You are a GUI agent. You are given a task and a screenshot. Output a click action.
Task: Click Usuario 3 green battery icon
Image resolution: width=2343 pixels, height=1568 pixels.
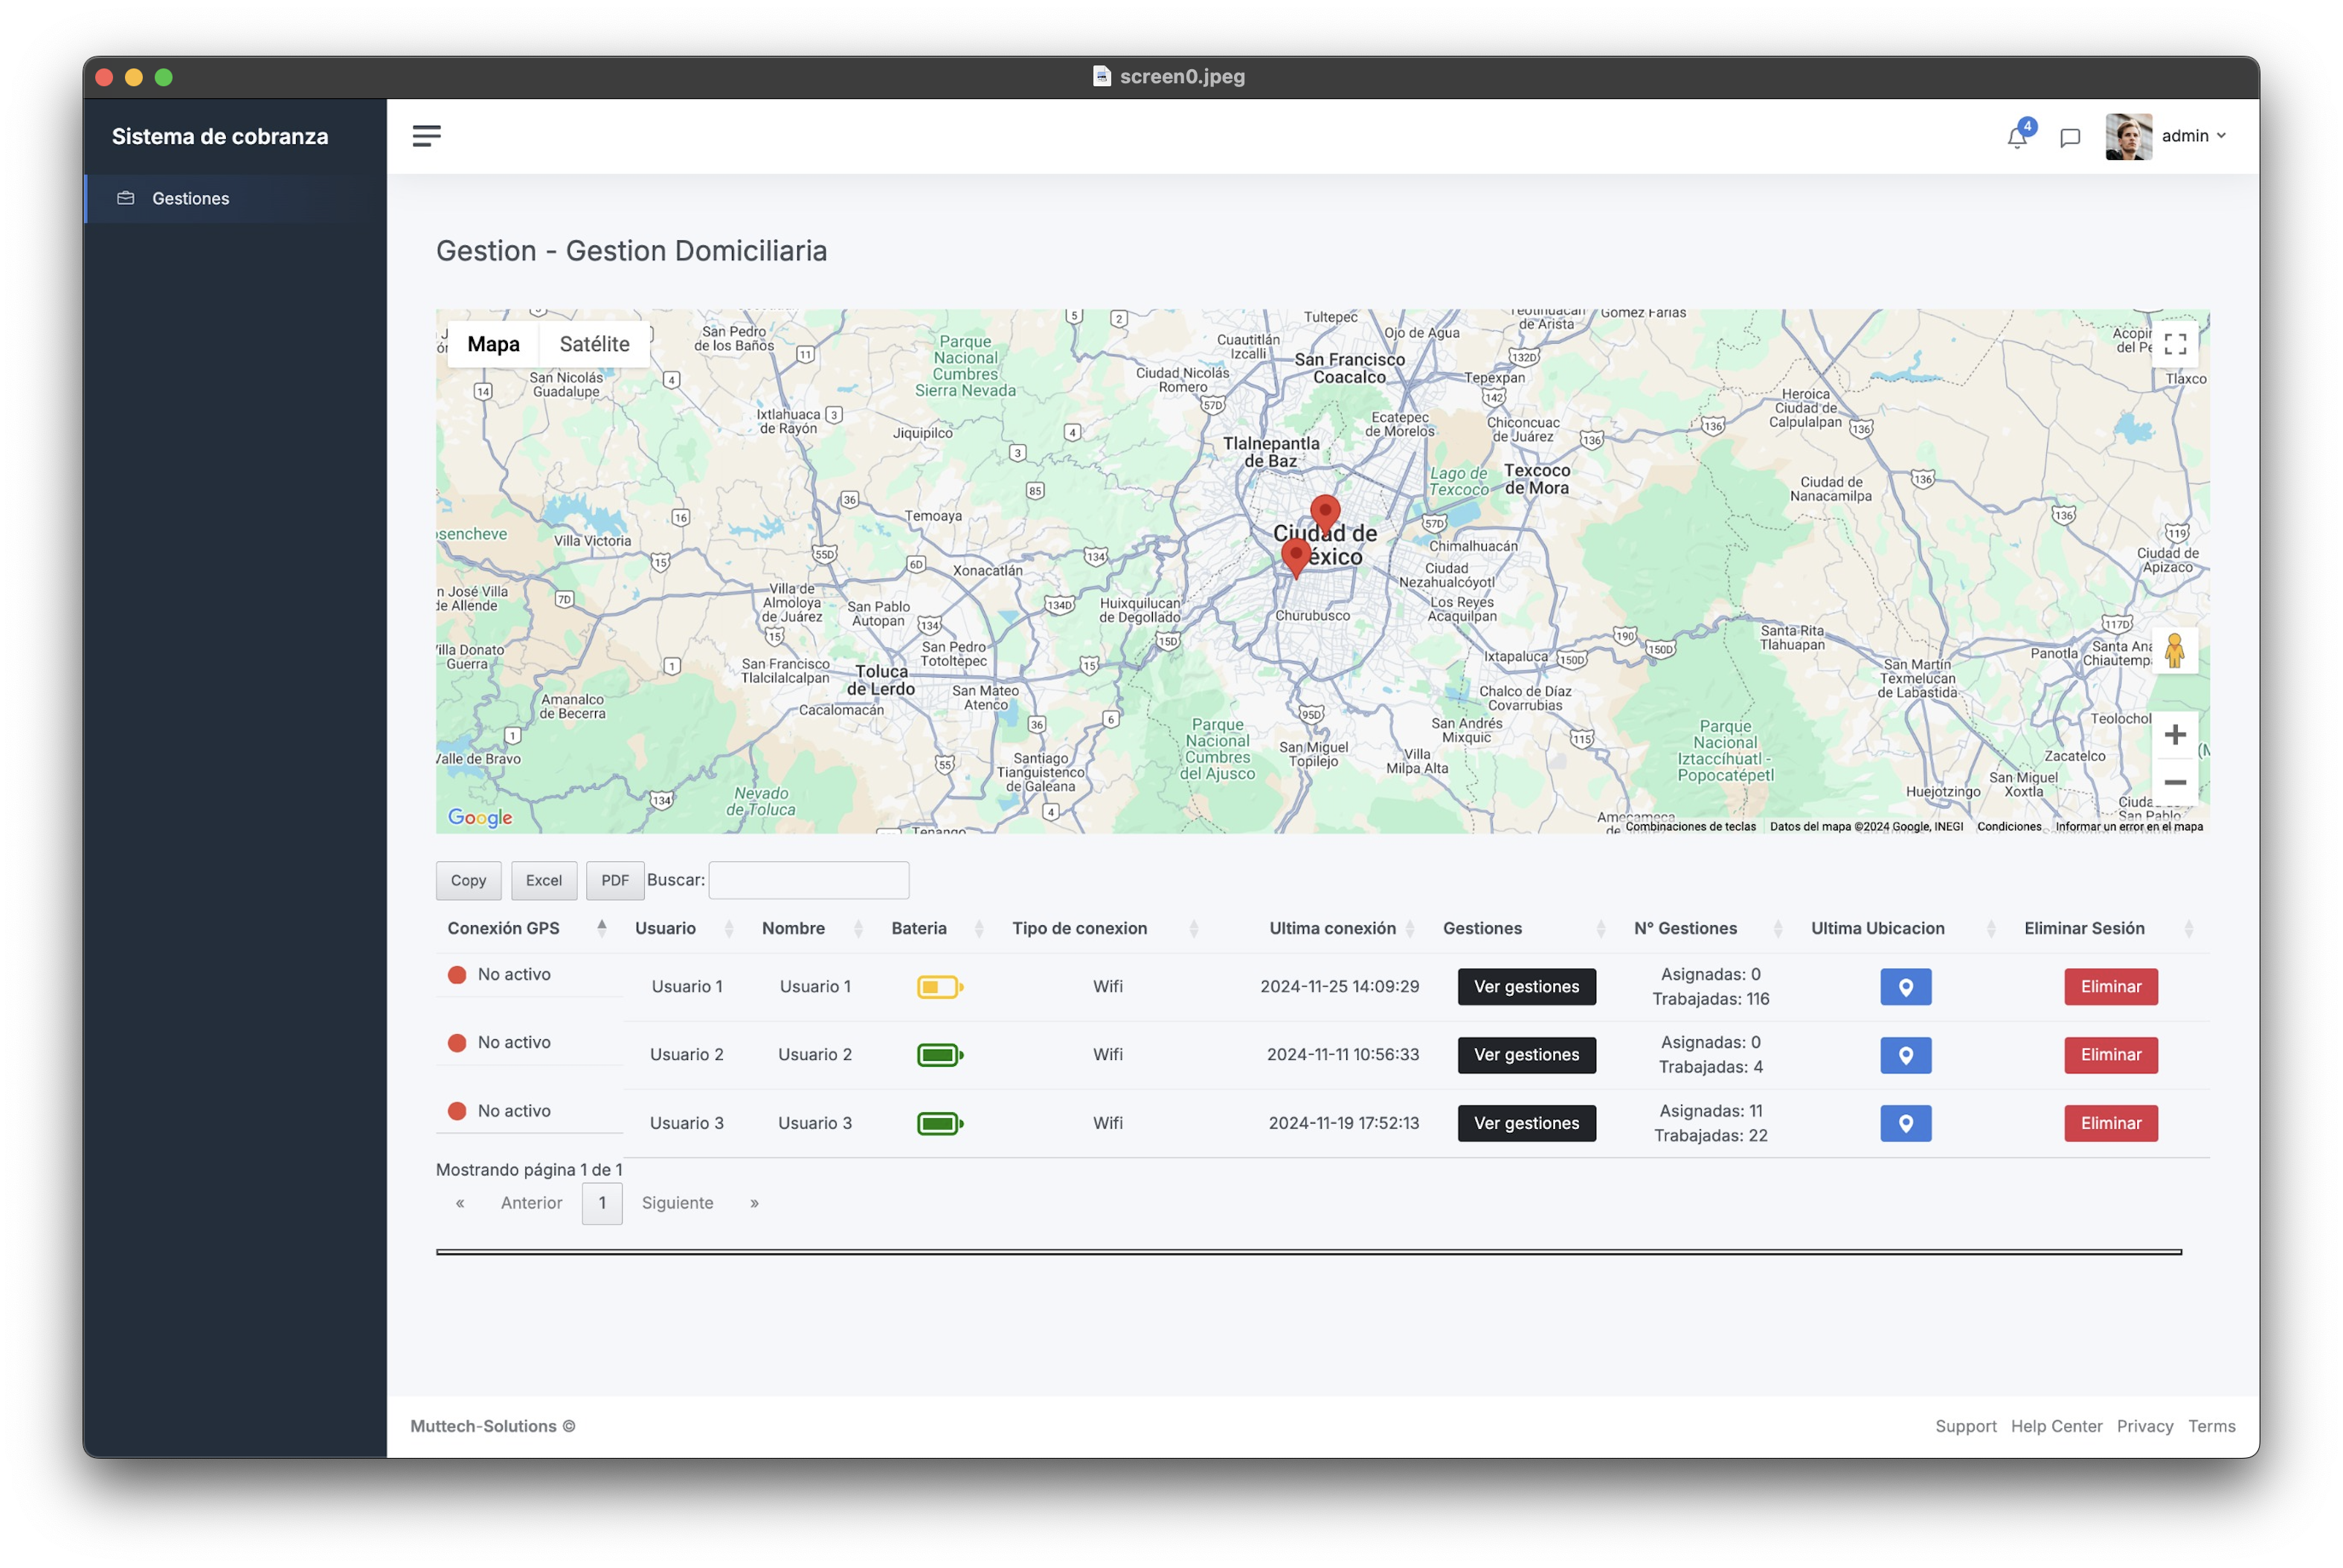(x=940, y=1123)
